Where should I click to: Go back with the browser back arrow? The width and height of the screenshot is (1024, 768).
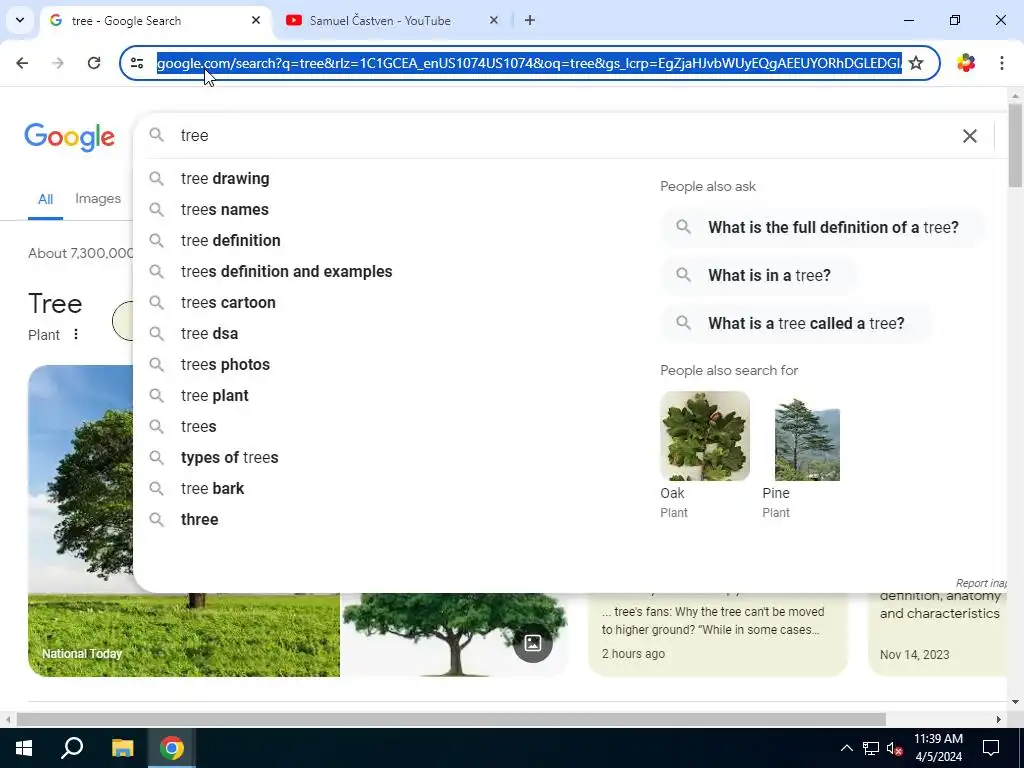coord(22,63)
